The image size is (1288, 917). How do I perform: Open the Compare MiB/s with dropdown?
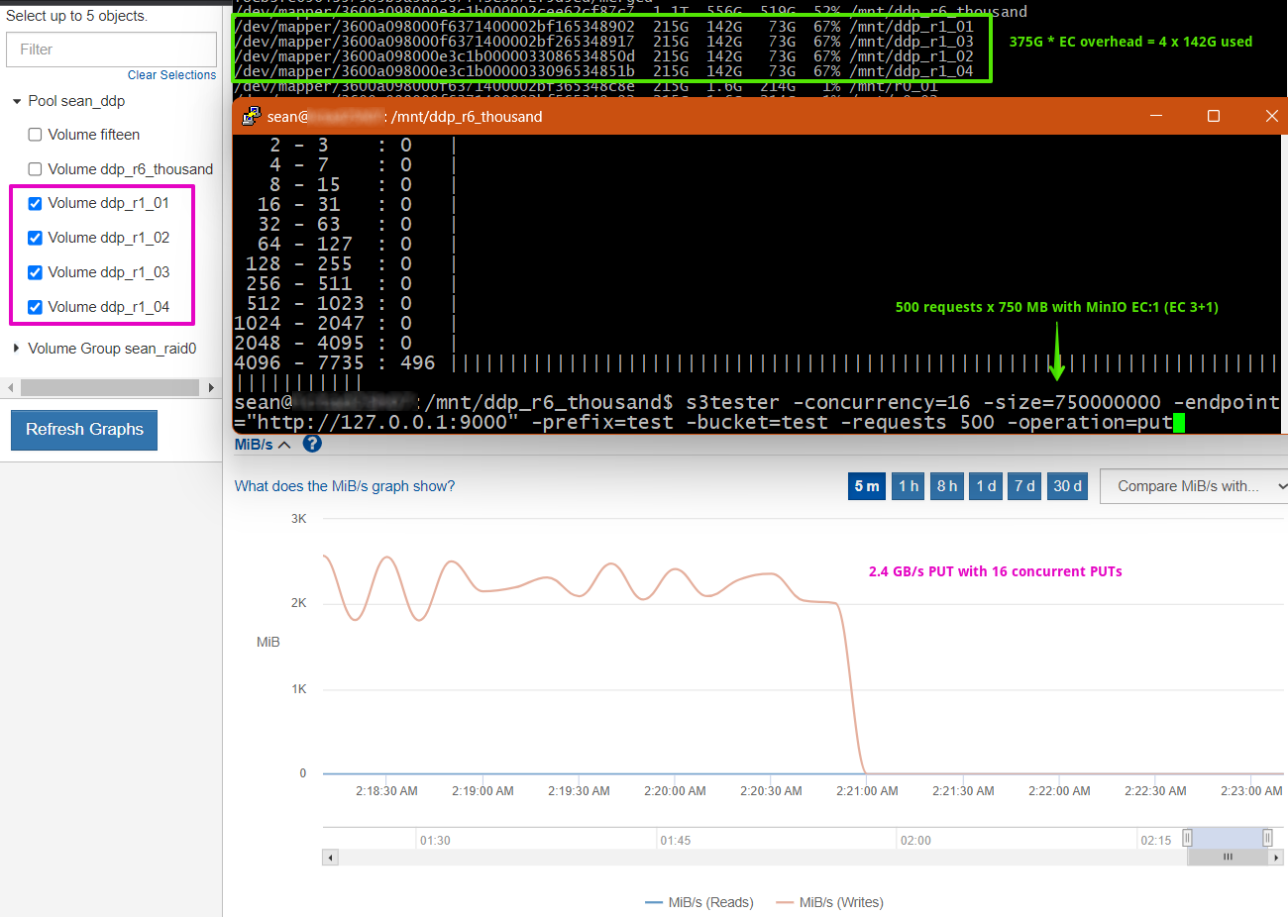(1194, 486)
